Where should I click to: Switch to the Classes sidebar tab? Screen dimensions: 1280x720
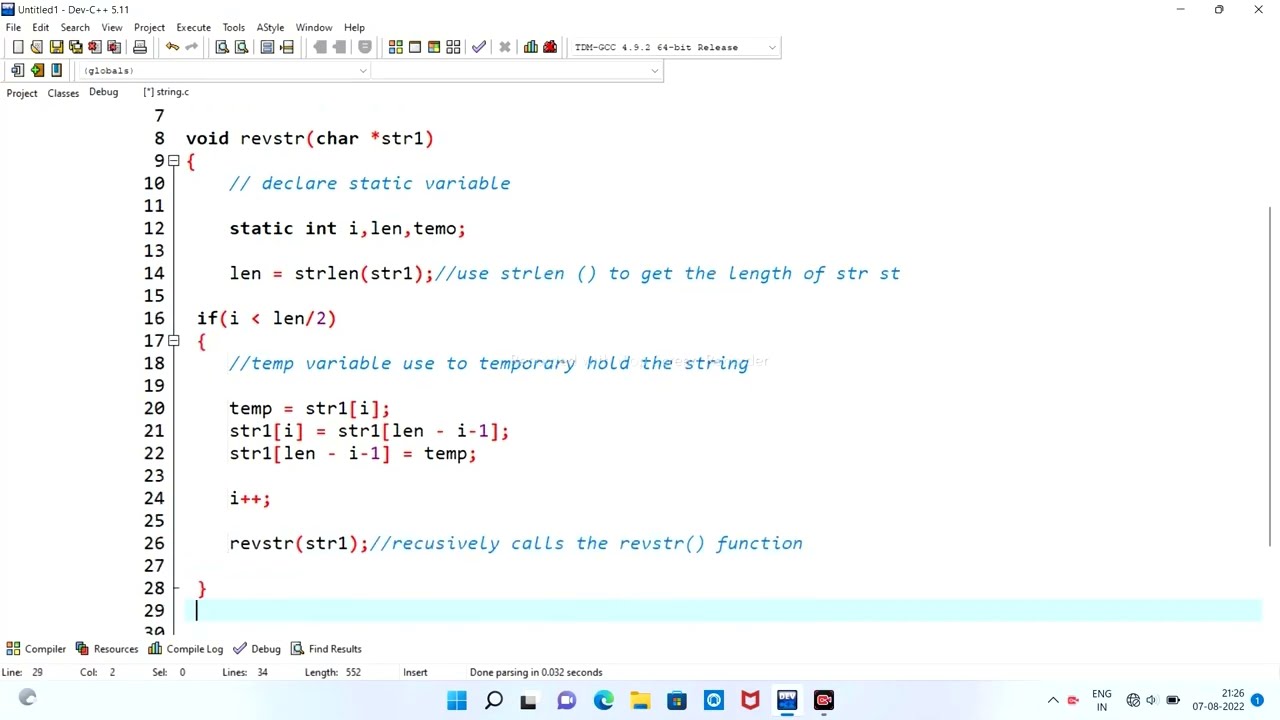(63, 93)
